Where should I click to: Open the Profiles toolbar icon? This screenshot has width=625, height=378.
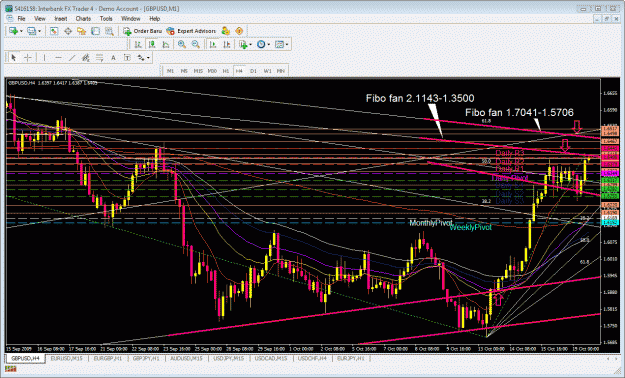[x=31, y=31]
